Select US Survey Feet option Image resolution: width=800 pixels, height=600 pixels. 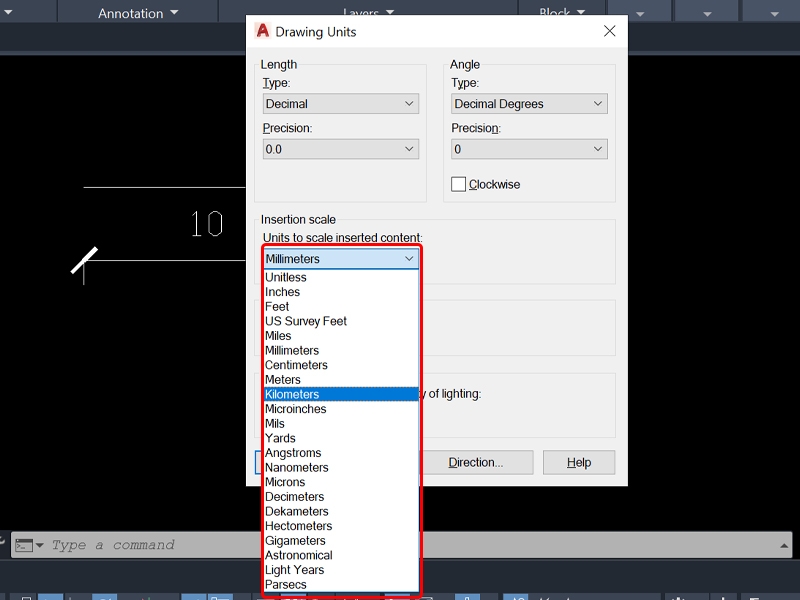click(341, 321)
